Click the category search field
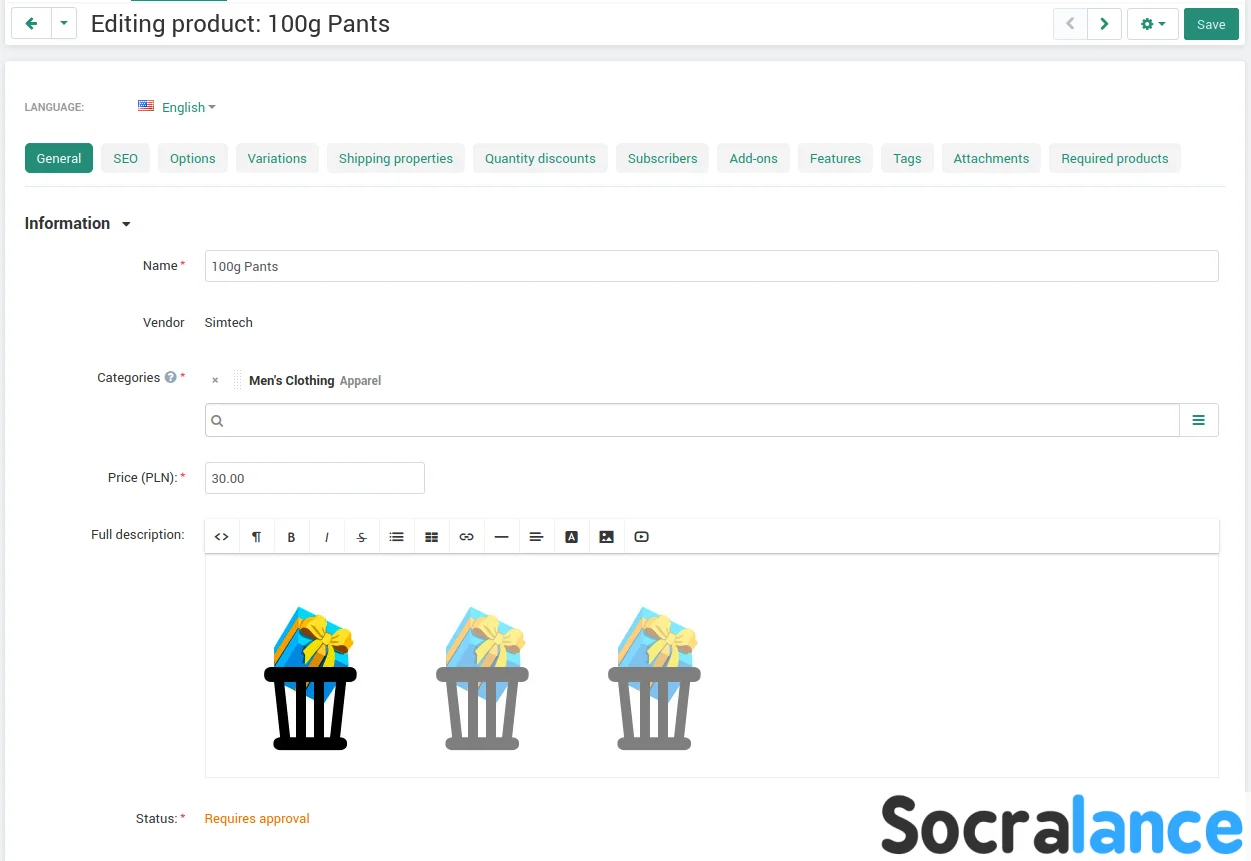Screen dimensions: 1251x861 692,420
